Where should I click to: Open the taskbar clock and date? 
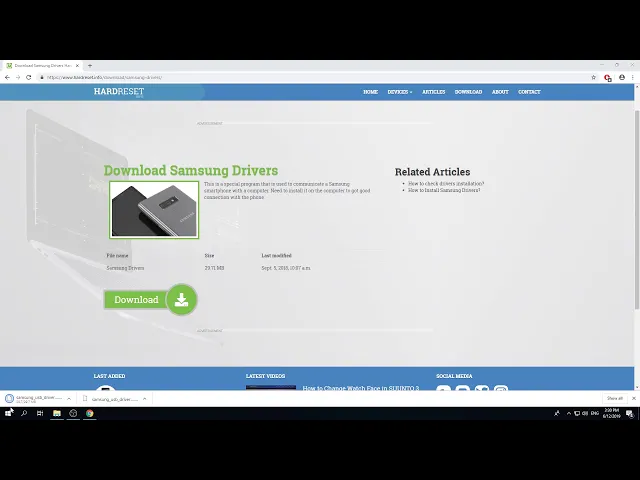[611, 413]
